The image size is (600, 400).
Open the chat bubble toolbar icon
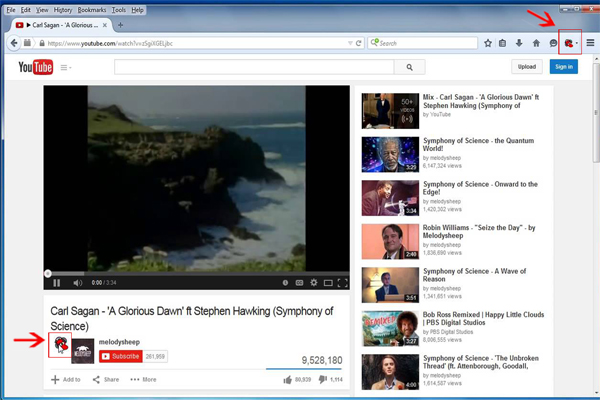click(553, 43)
